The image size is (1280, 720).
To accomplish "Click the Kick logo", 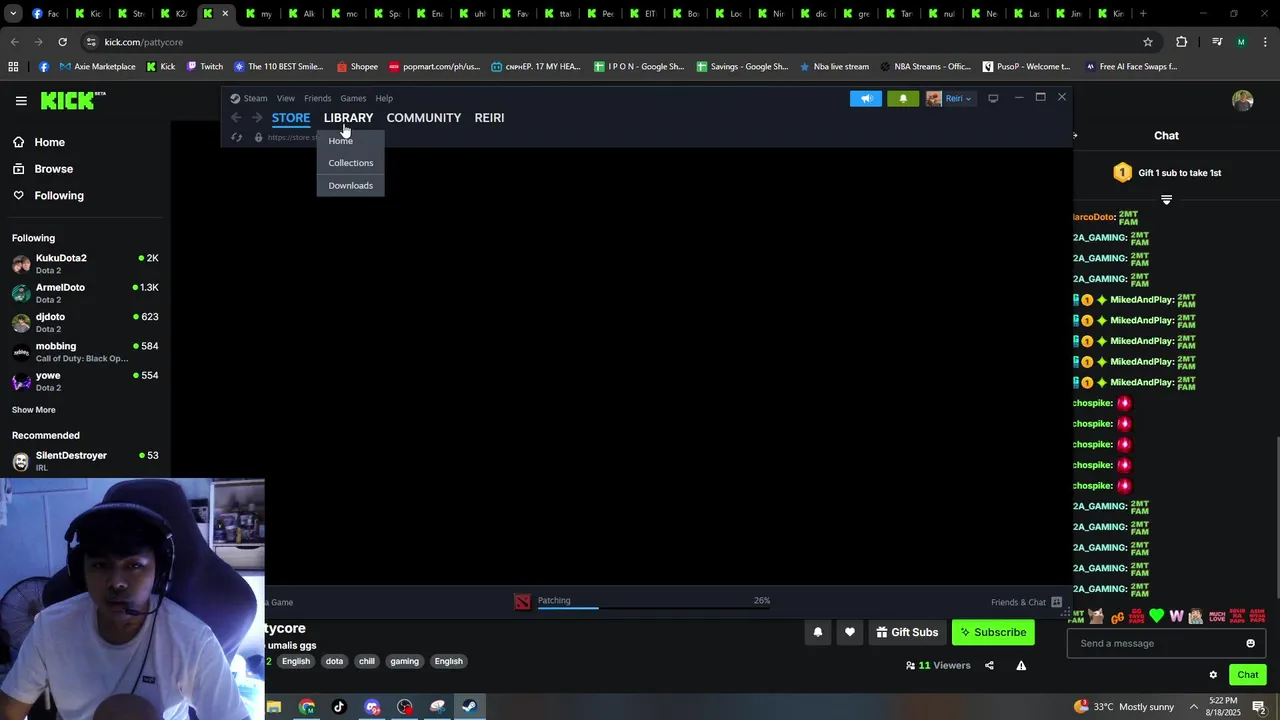I will click(72, 100).
